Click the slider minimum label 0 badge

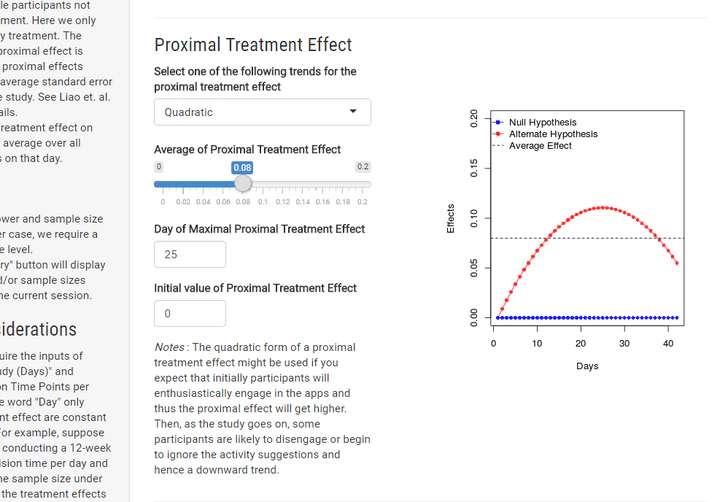pyautogui.click(x=158, y=167)
